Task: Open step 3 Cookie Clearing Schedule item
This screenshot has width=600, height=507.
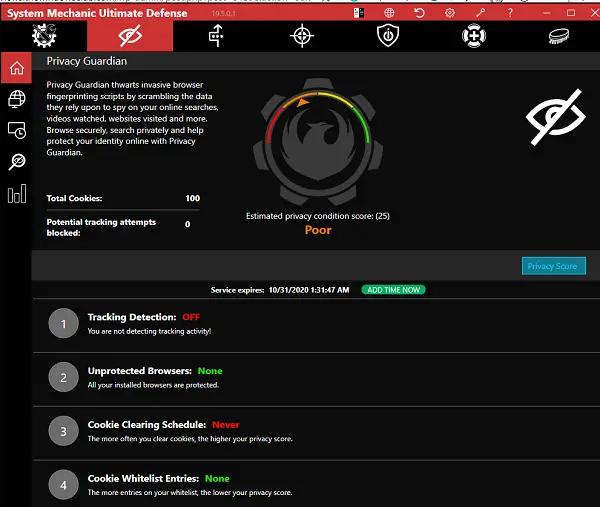Action: coord(316,432)
